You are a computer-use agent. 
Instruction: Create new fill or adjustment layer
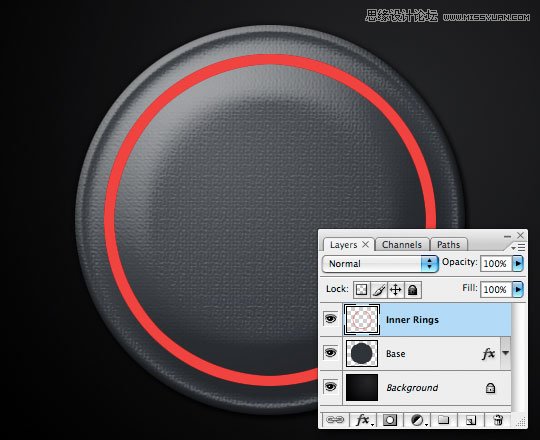(x=418, y=420)
